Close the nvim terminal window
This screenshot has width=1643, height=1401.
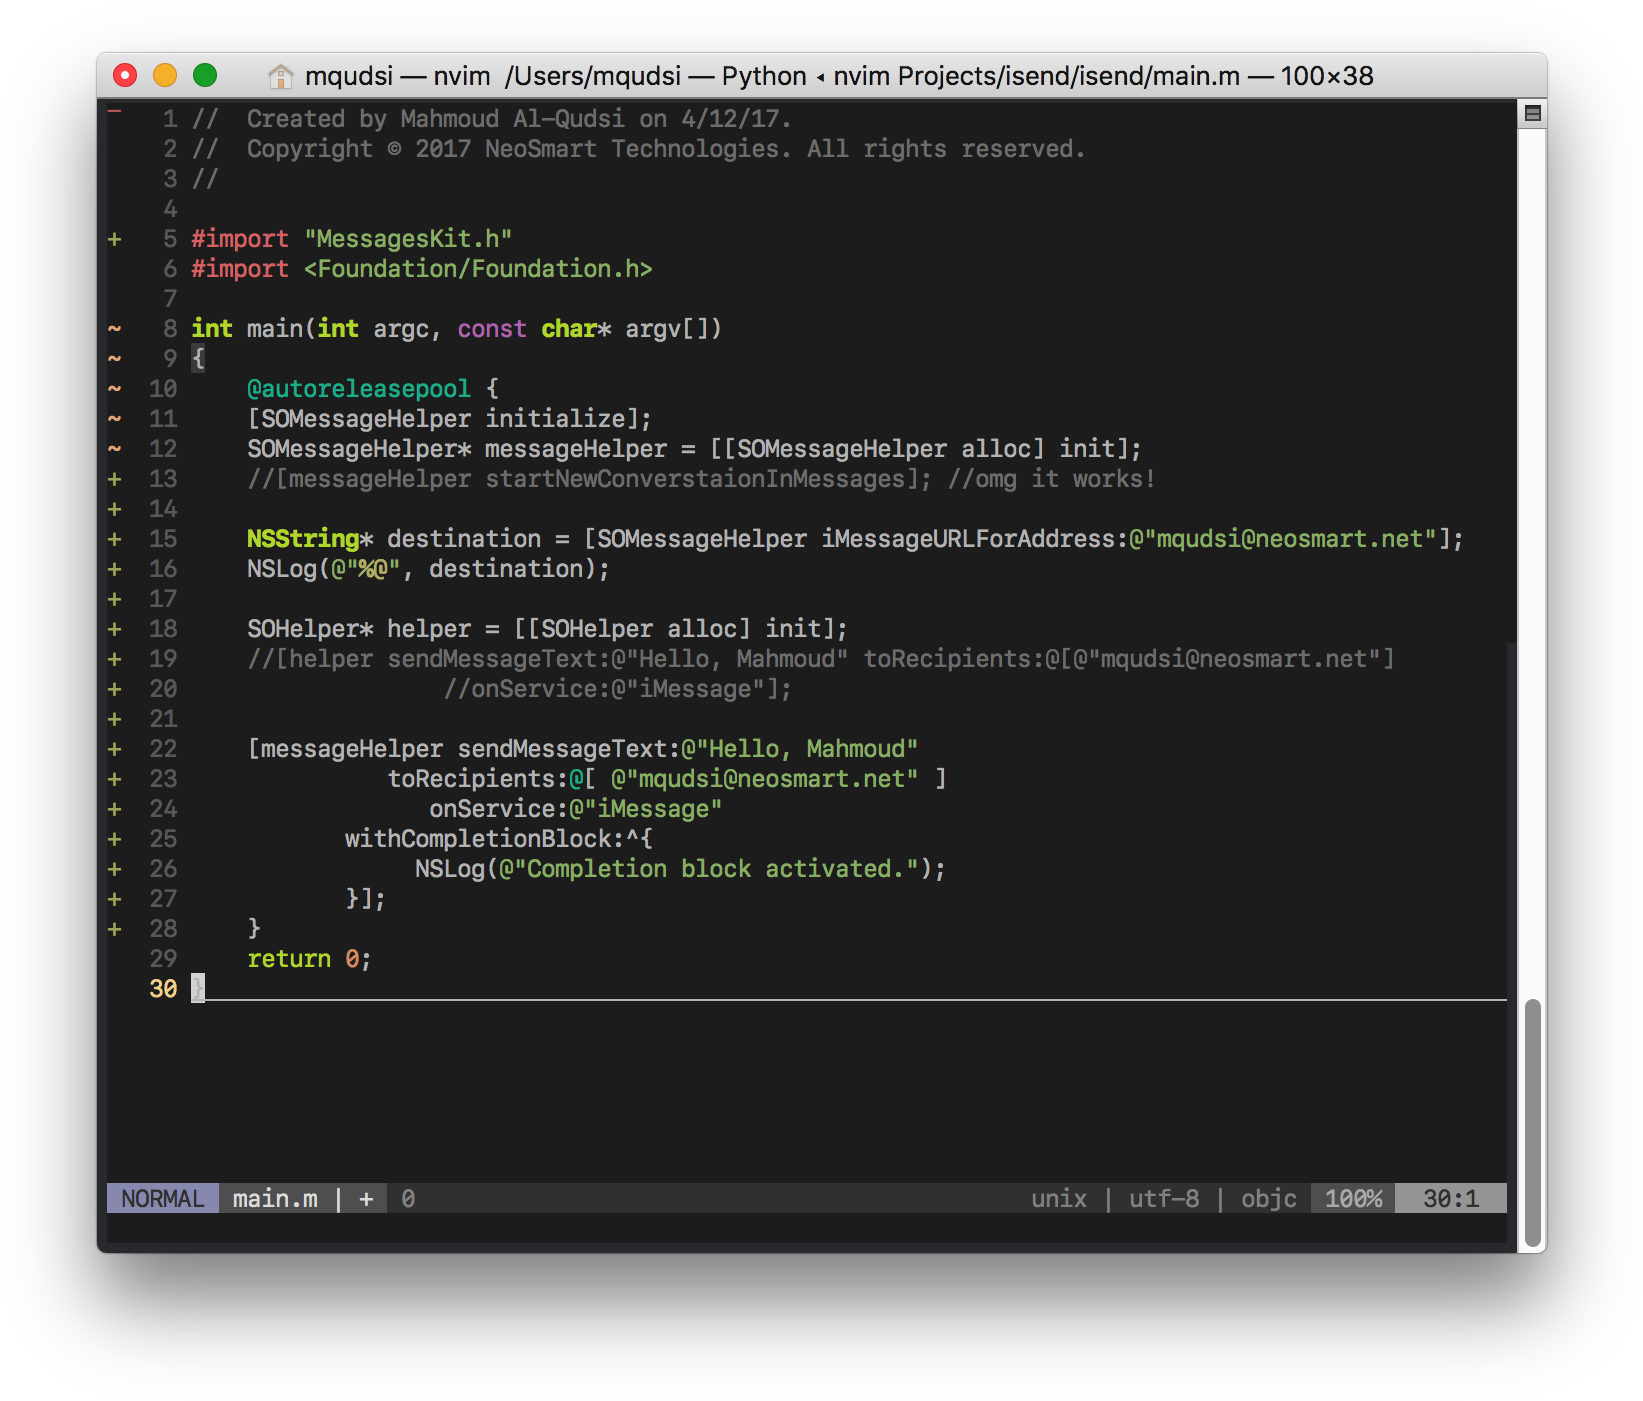point(125,76)
